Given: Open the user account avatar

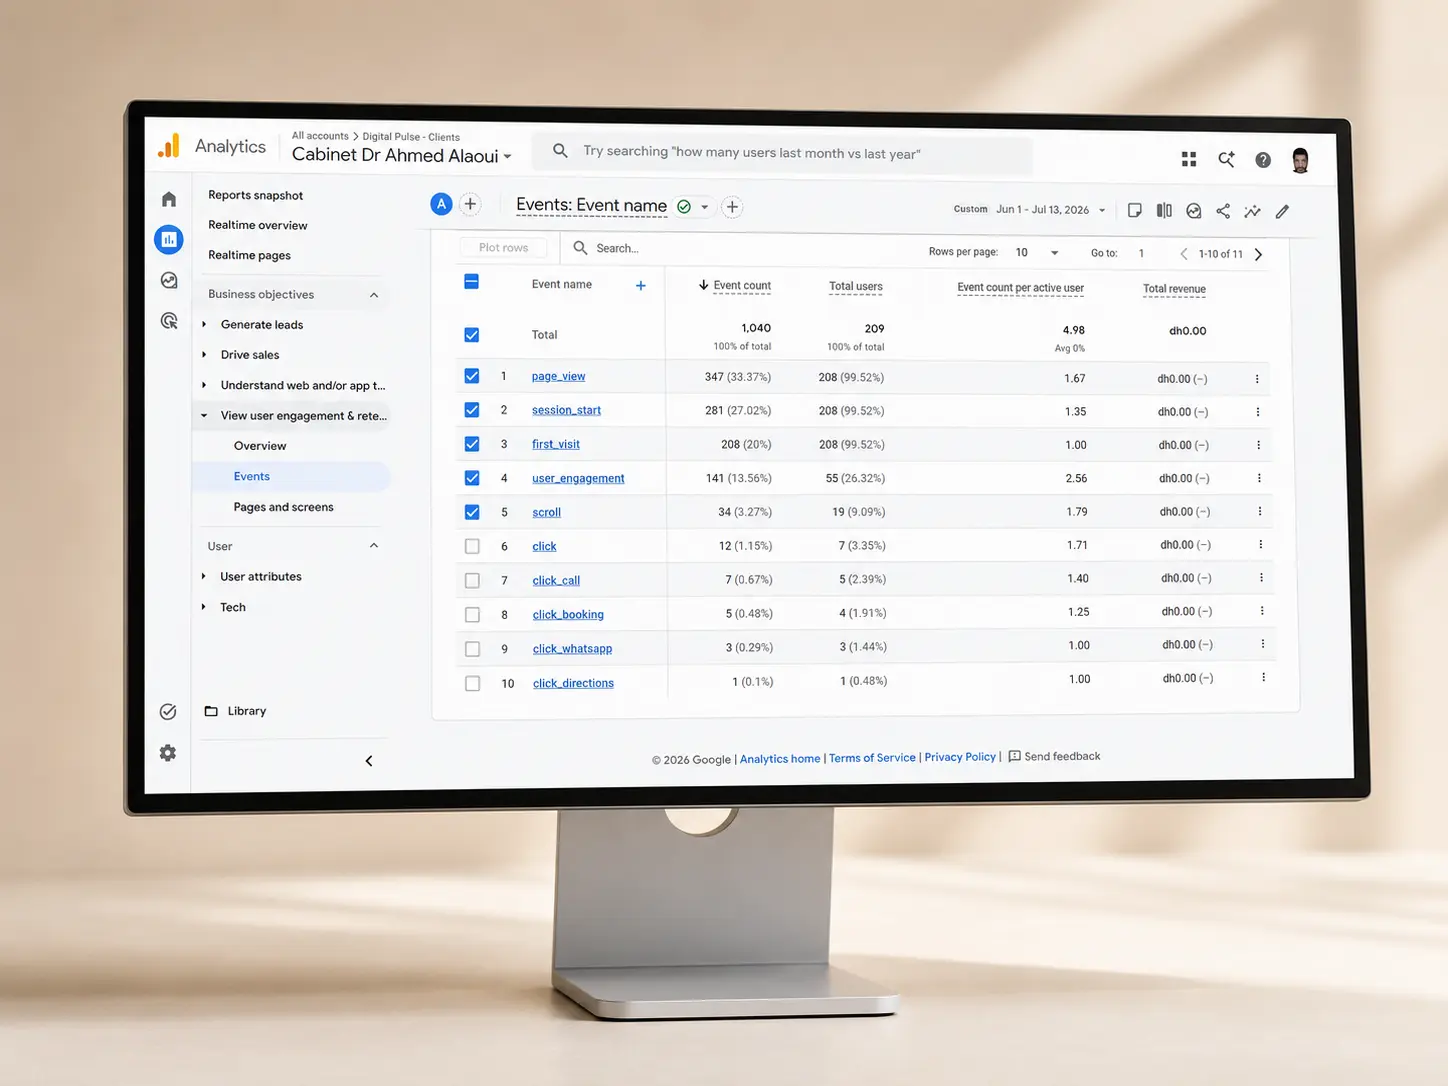Looking at the screenshot, I should [x=1300, y=160].
